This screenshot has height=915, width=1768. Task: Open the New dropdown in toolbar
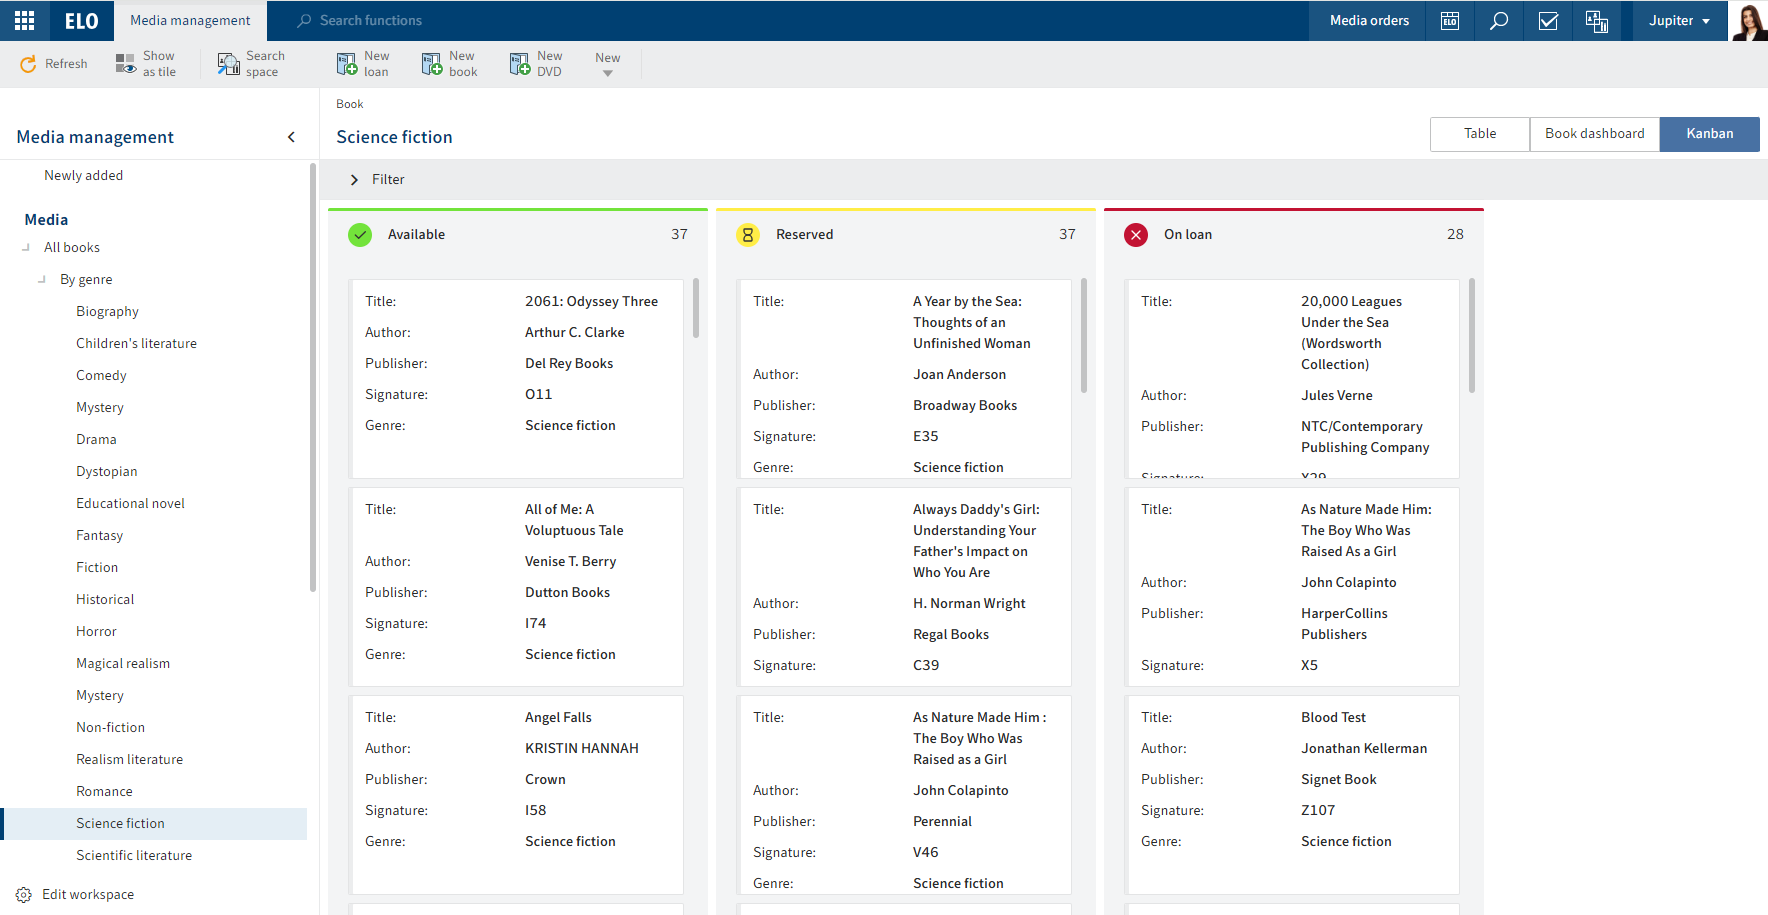point(608,64)
